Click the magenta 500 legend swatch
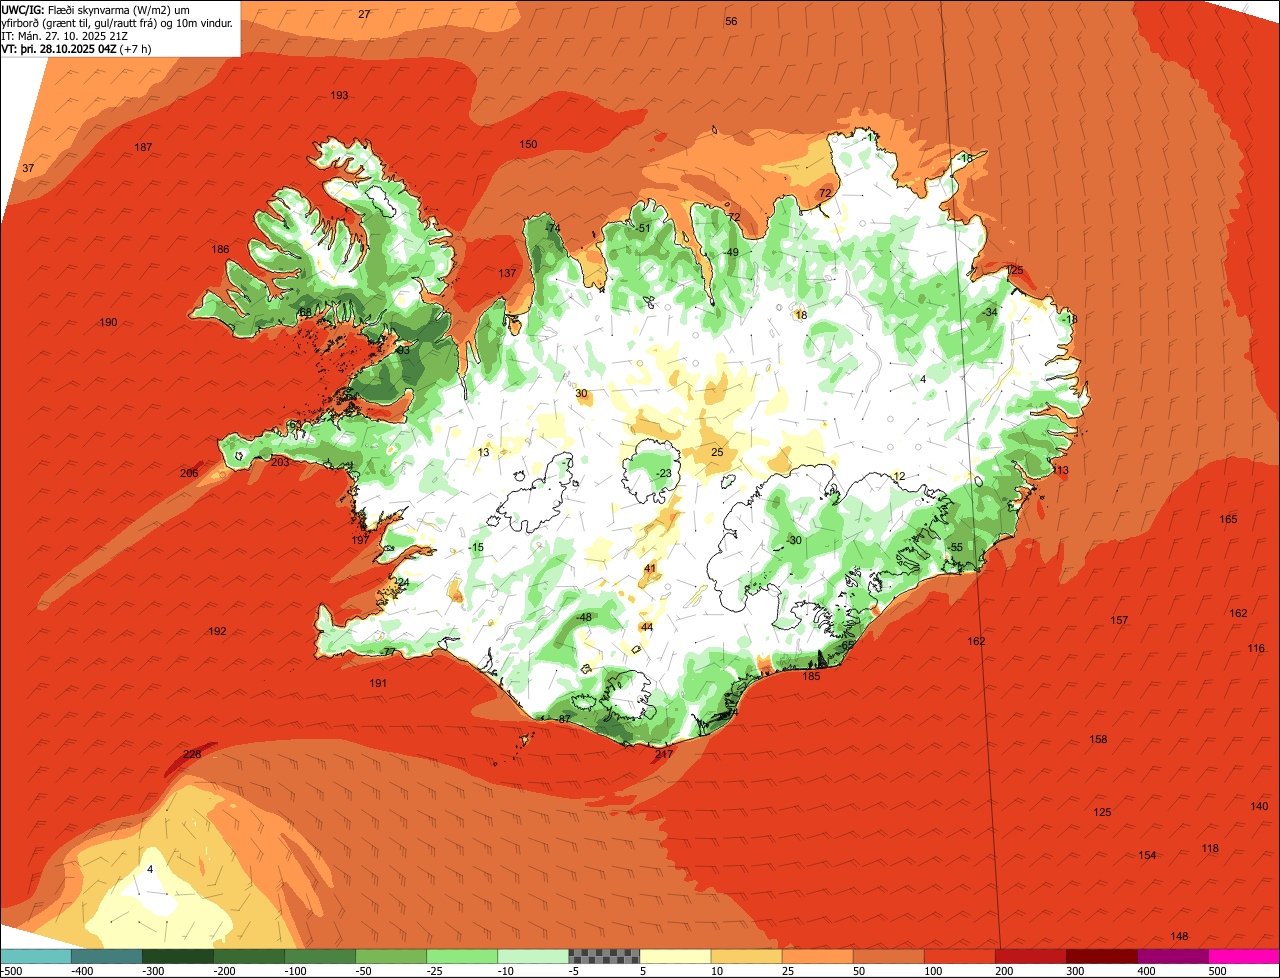This screenshot has width=1280, height=978. [x=1243, y=956]
